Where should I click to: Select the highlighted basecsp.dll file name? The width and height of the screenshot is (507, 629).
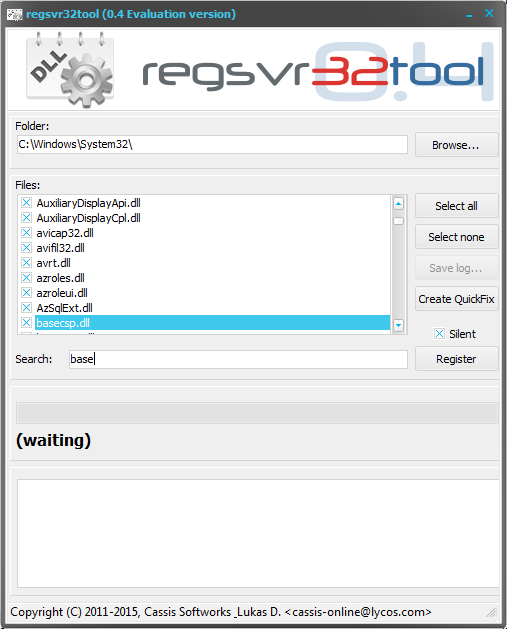pyautogui.click(x=63, y=323)
